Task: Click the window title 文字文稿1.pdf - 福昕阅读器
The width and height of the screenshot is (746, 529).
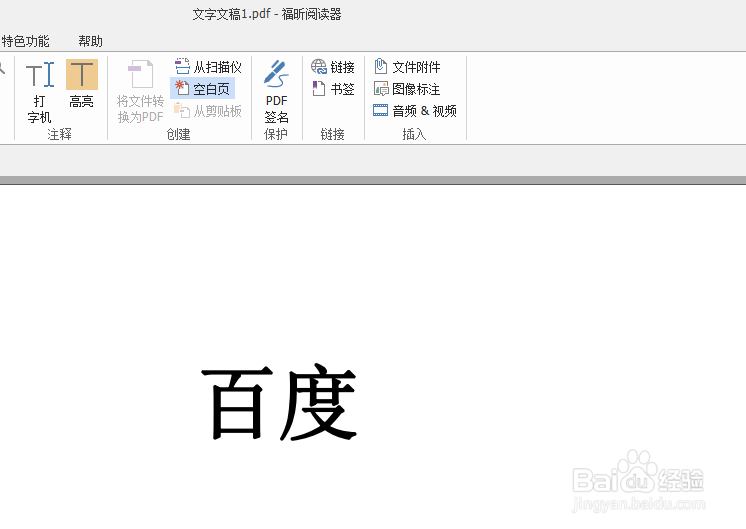Action: click(x=267, y=14)
